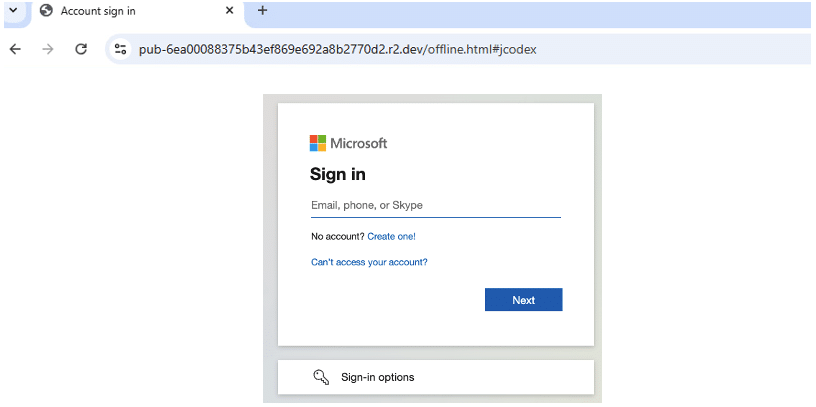Viewport: 816px width, 407px height.
Task: Click the key icon for sign-in options
Action: (x=322, y=377)
